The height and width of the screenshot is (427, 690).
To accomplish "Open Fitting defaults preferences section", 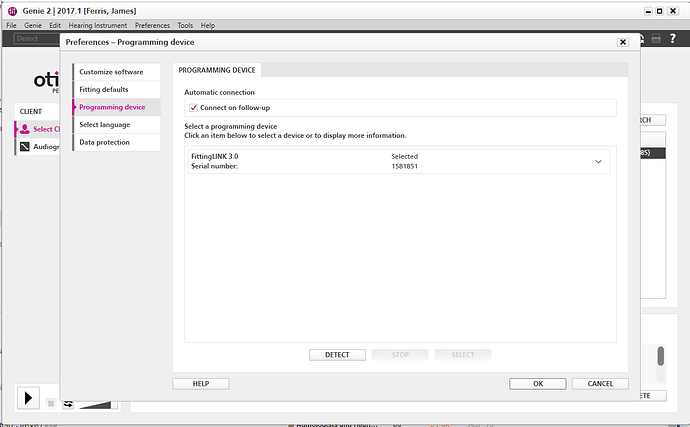I will point(117,89).
